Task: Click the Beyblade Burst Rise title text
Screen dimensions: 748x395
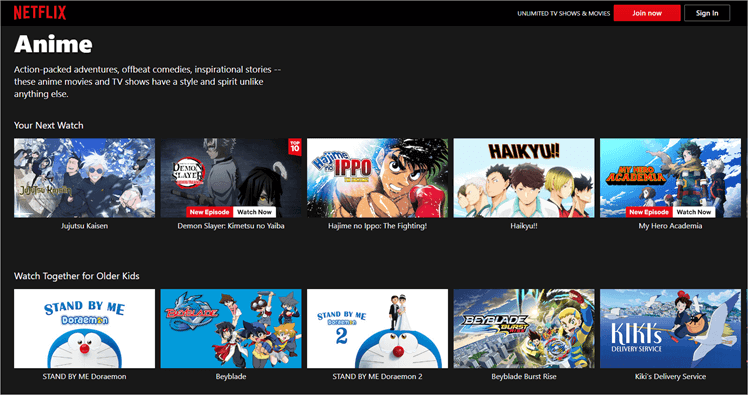Action: click(x=524, y=376)
